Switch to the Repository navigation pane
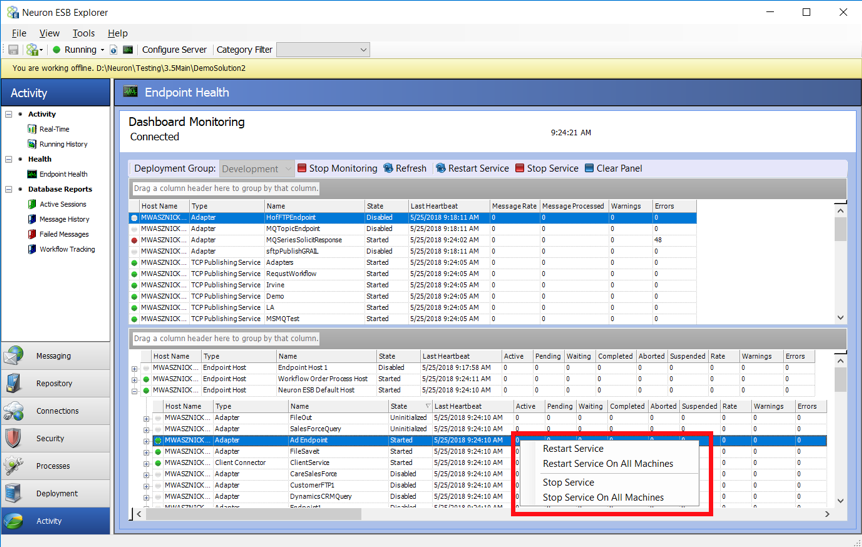The width and height of the screenshot is (862, 547). tap(56, 383)
